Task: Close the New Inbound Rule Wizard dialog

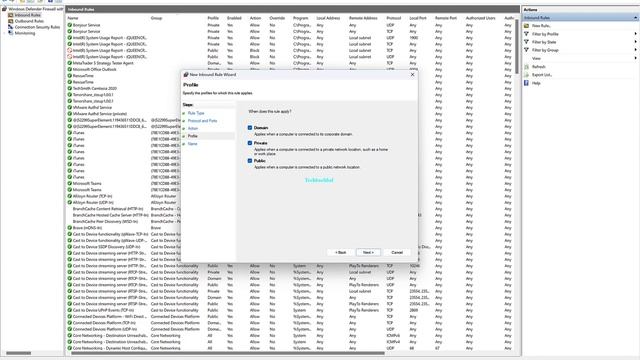Action: click(412, 75)
